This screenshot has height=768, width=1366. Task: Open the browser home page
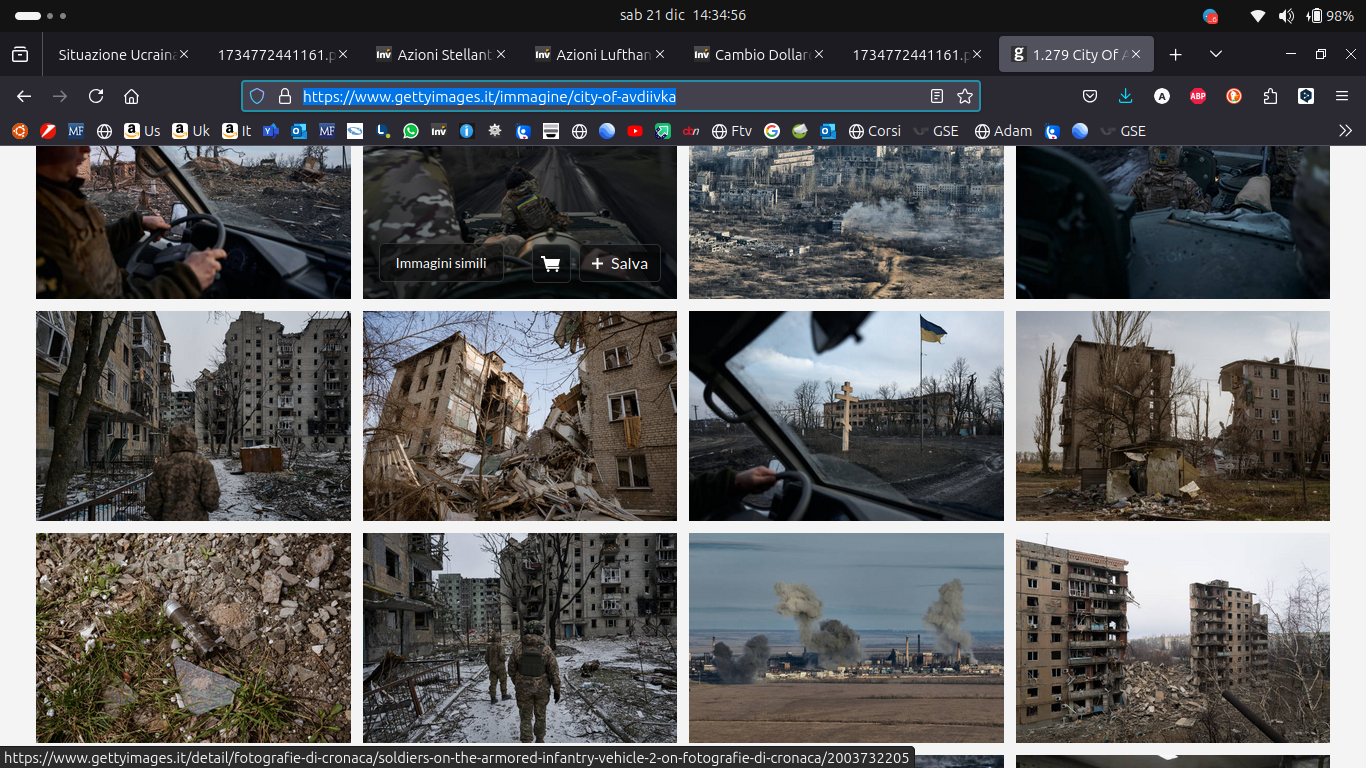coord(131,96)
